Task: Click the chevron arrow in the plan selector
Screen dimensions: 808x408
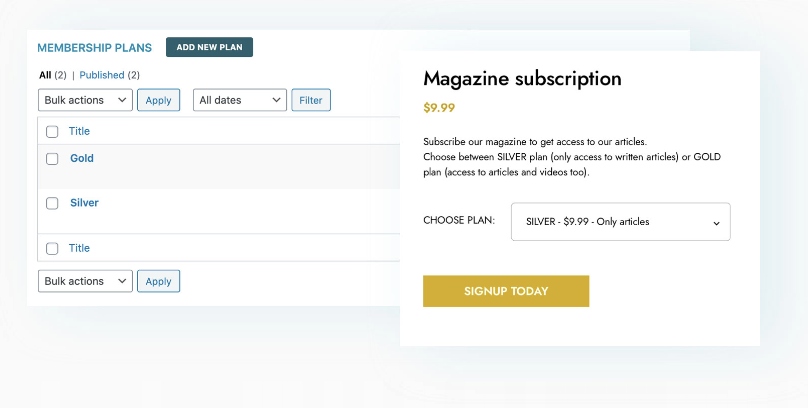Action: pyautogui.click(x=716, y=223)
